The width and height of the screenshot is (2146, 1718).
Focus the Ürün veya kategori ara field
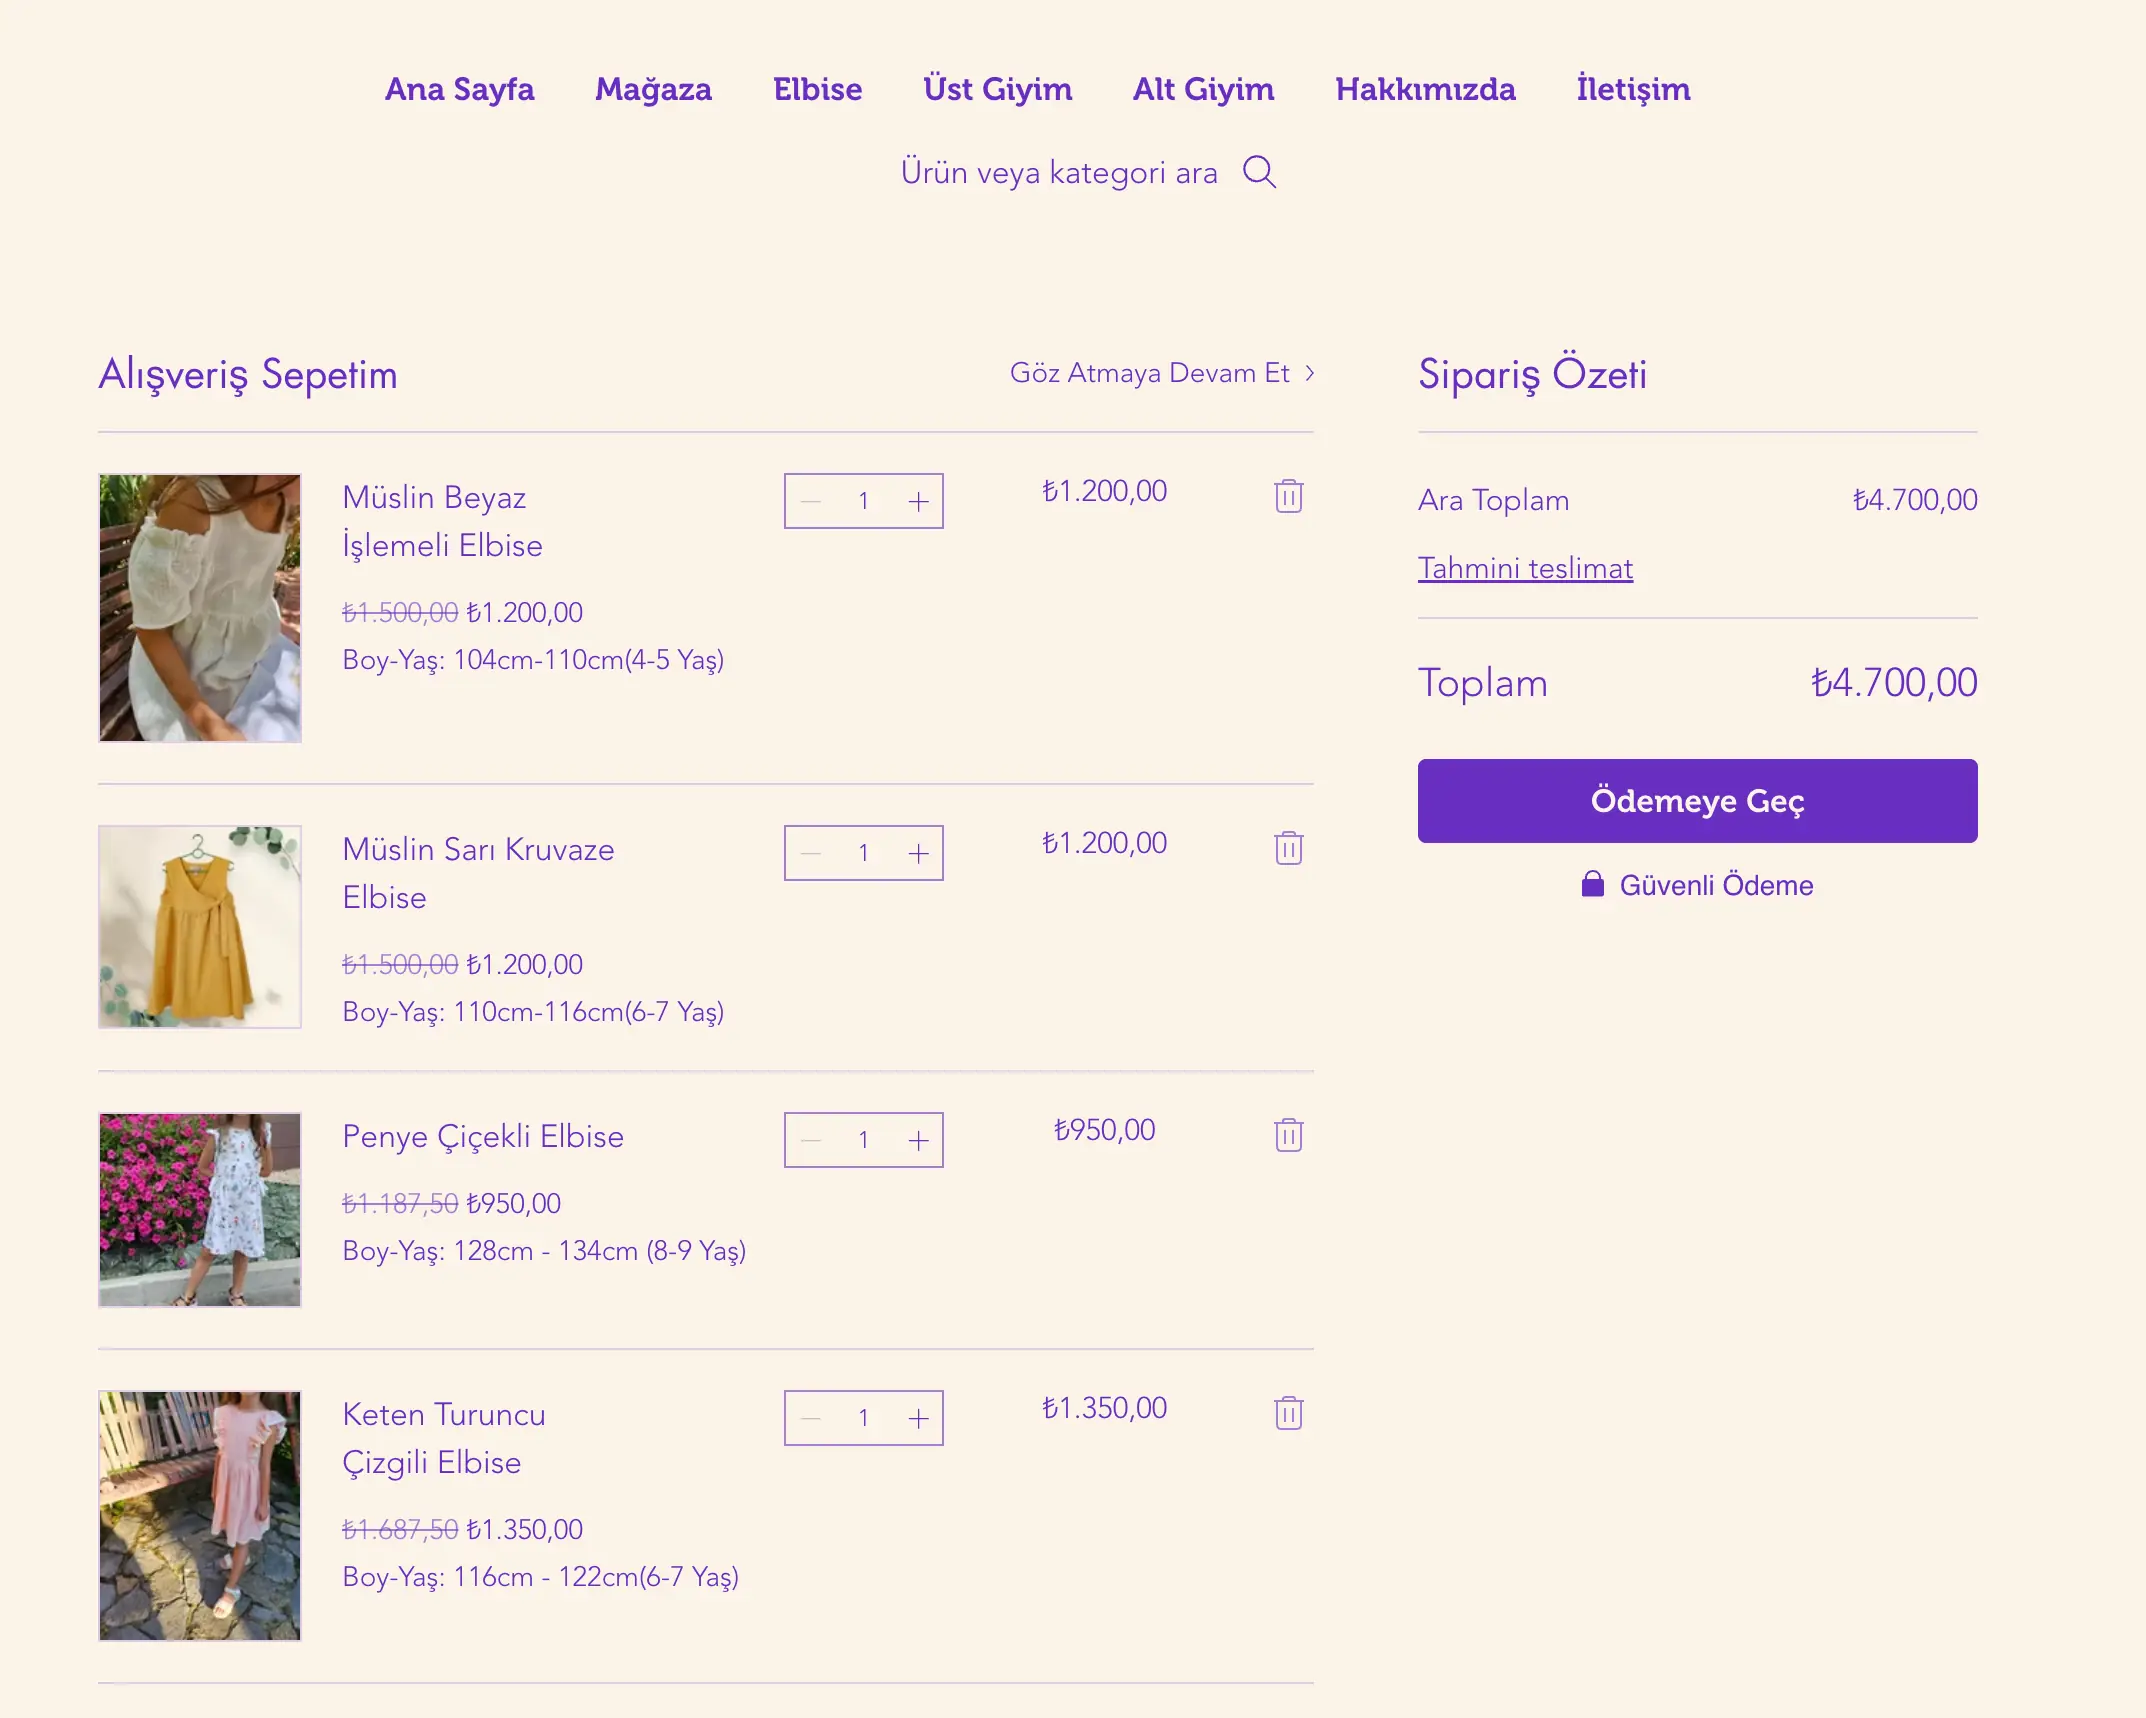[x=1058, y=173]
